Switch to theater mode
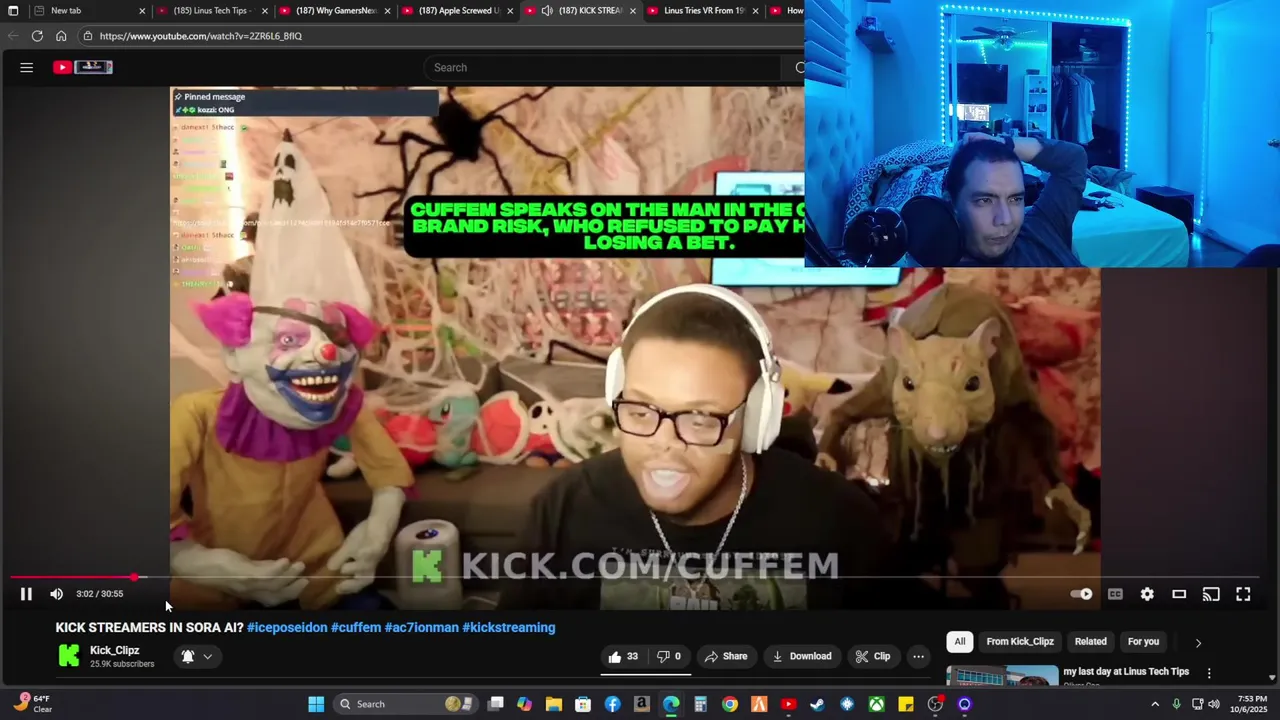 pos(1179,594)
